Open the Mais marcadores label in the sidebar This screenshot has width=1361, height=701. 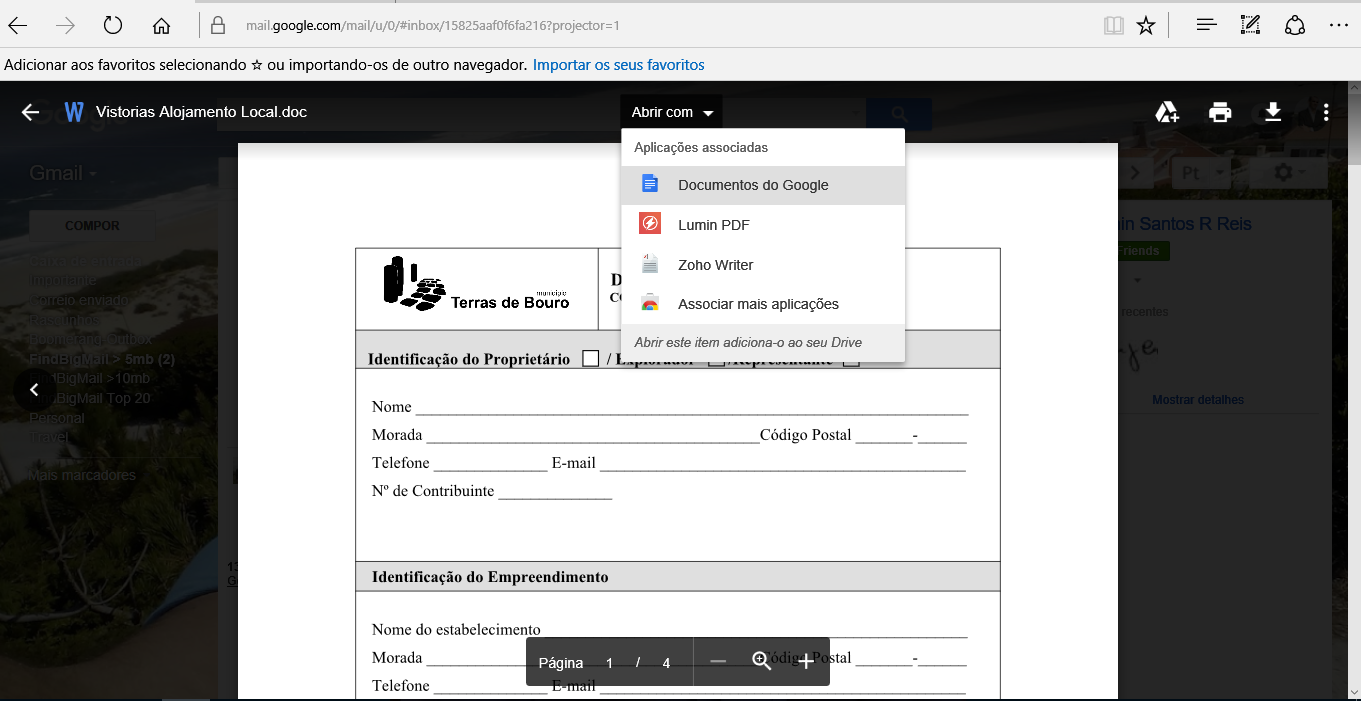[x=82, y=475]
